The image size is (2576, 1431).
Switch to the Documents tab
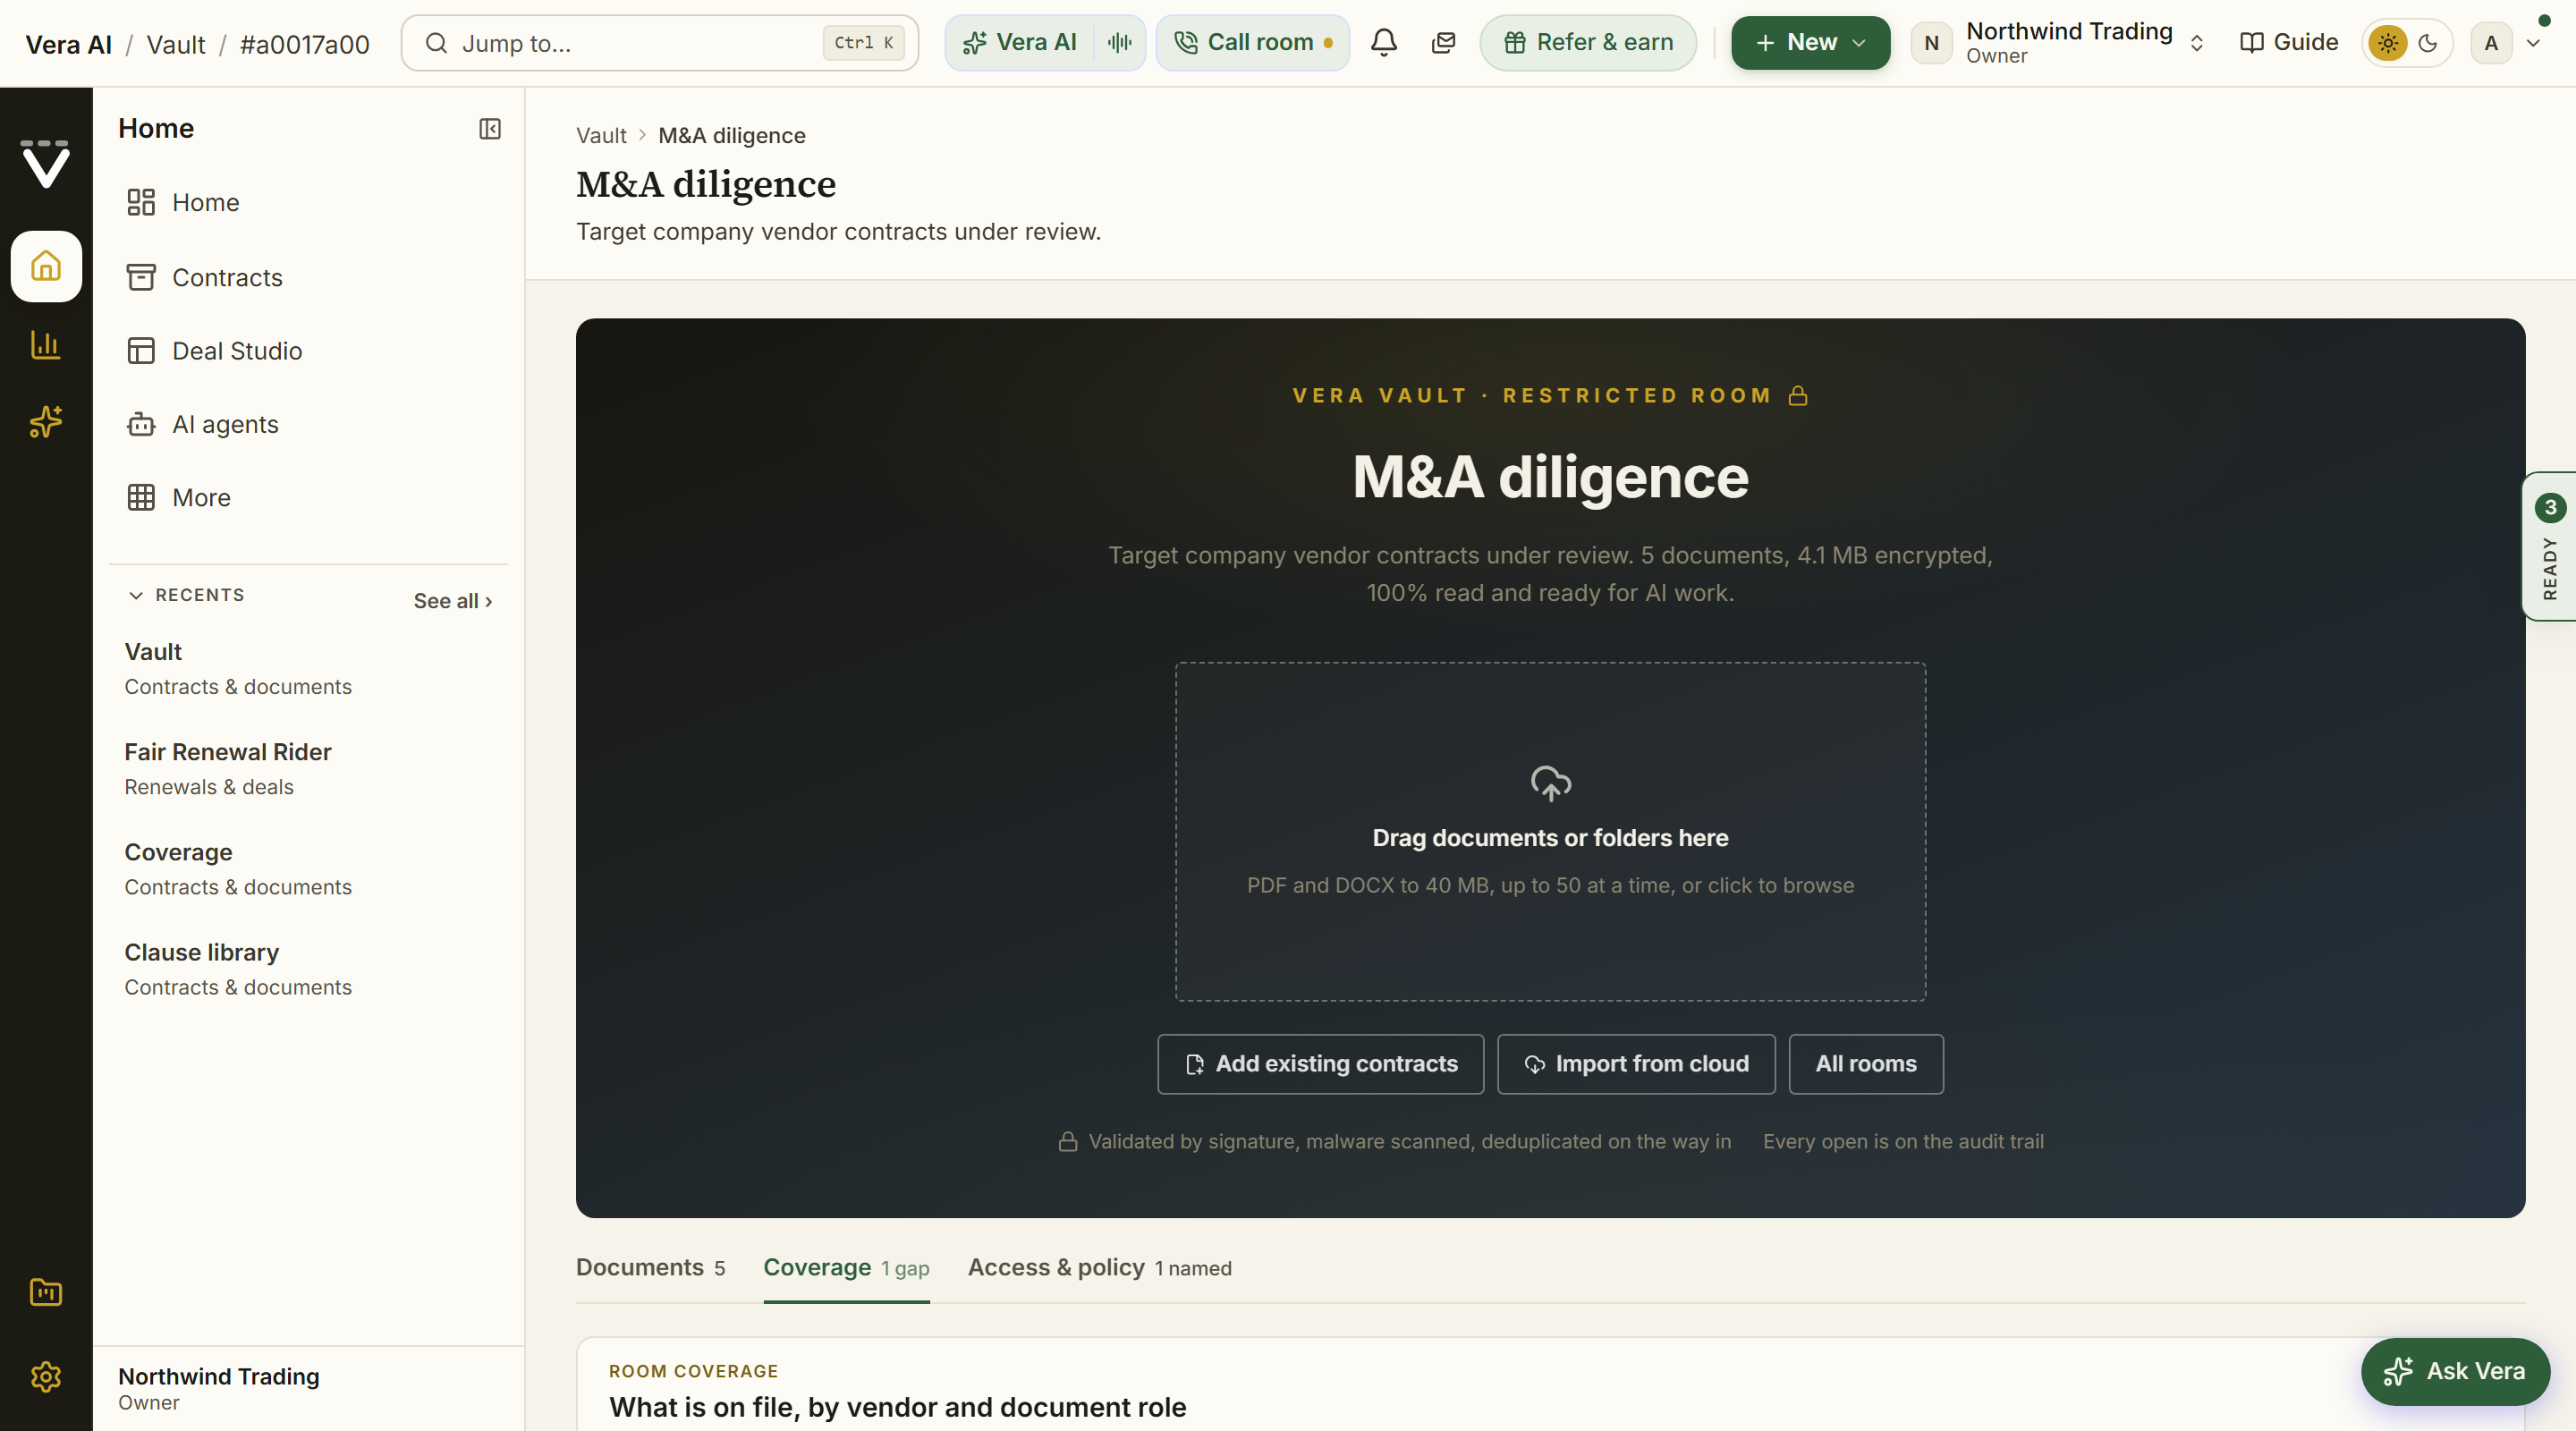tap(651, 1267)
